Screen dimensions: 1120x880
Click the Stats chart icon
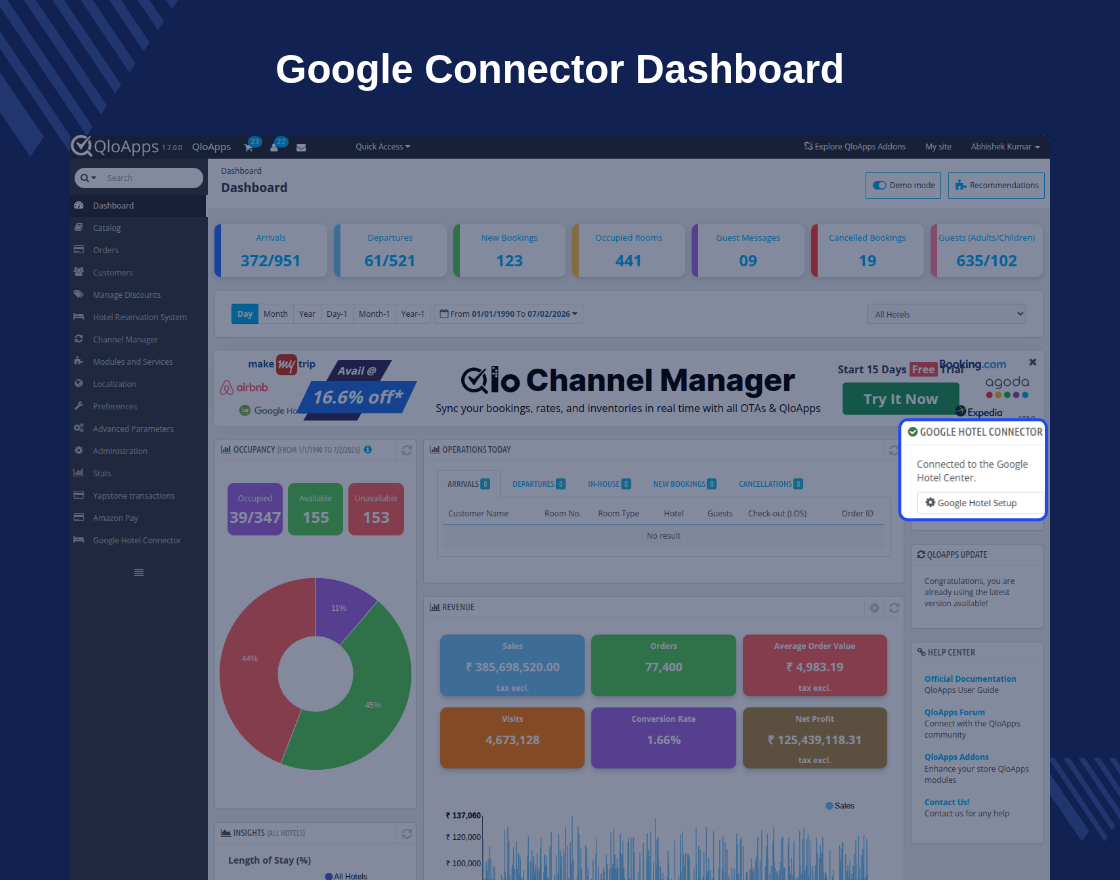[79, 473]
